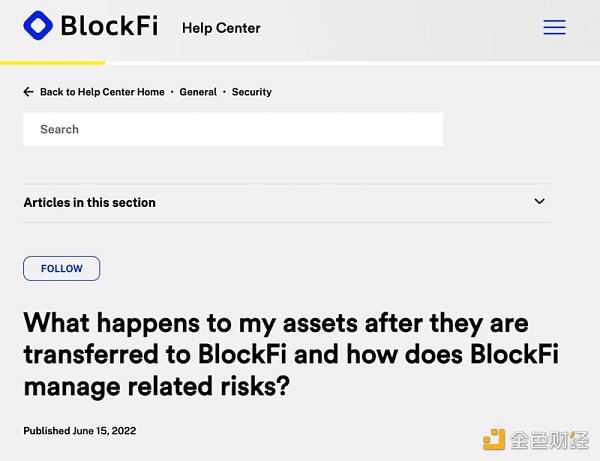The image size is (600, 461).
Task: Click the back arrow icon in breadcrumbs
Action: click(28, 92)
